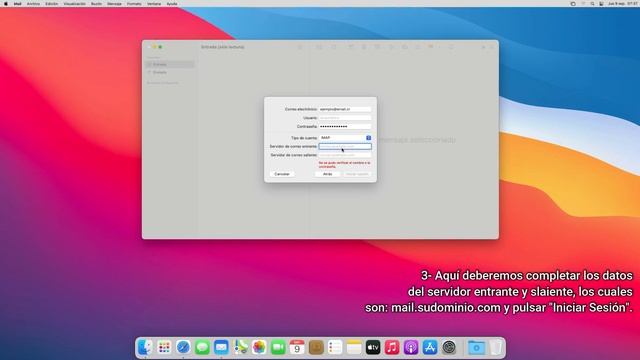Open the Mensaje menu
Image resolution: width=640 pixels, height=360 pixels.
(x=114, y=4)
